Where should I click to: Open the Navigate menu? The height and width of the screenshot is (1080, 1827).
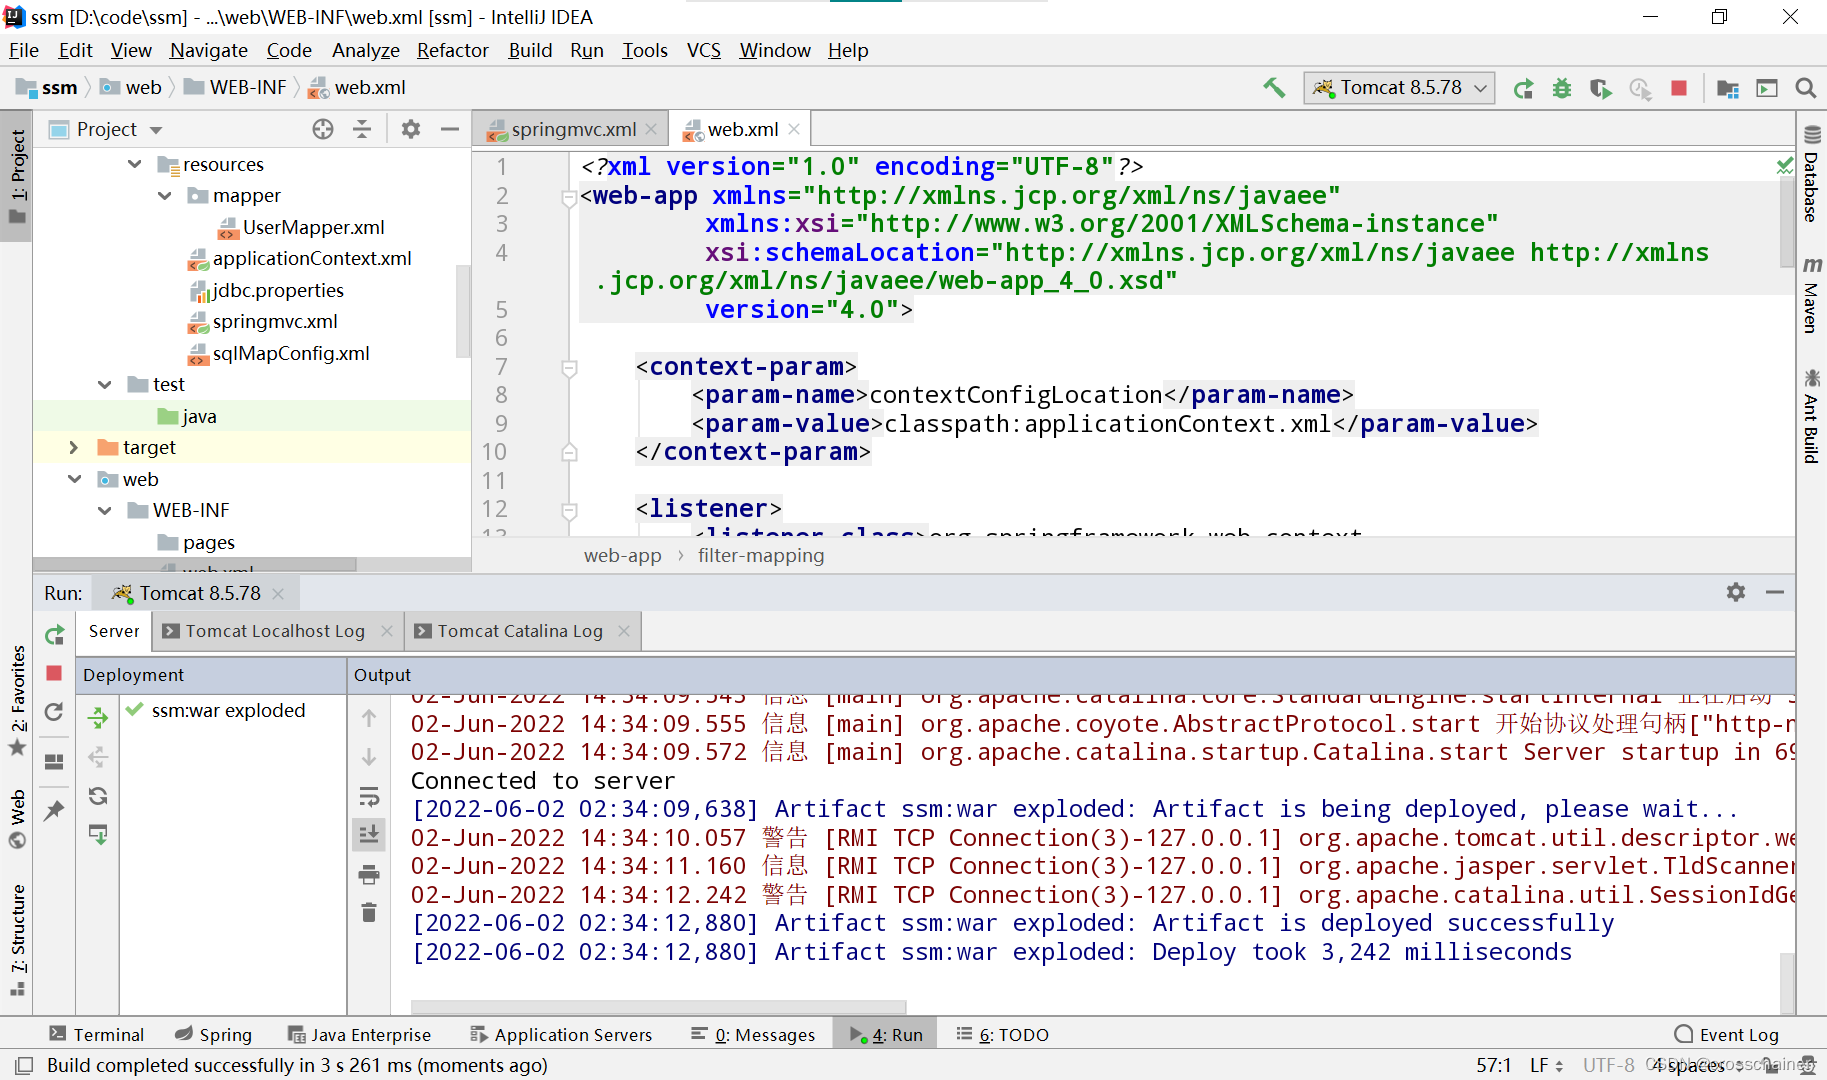point(208,51)
